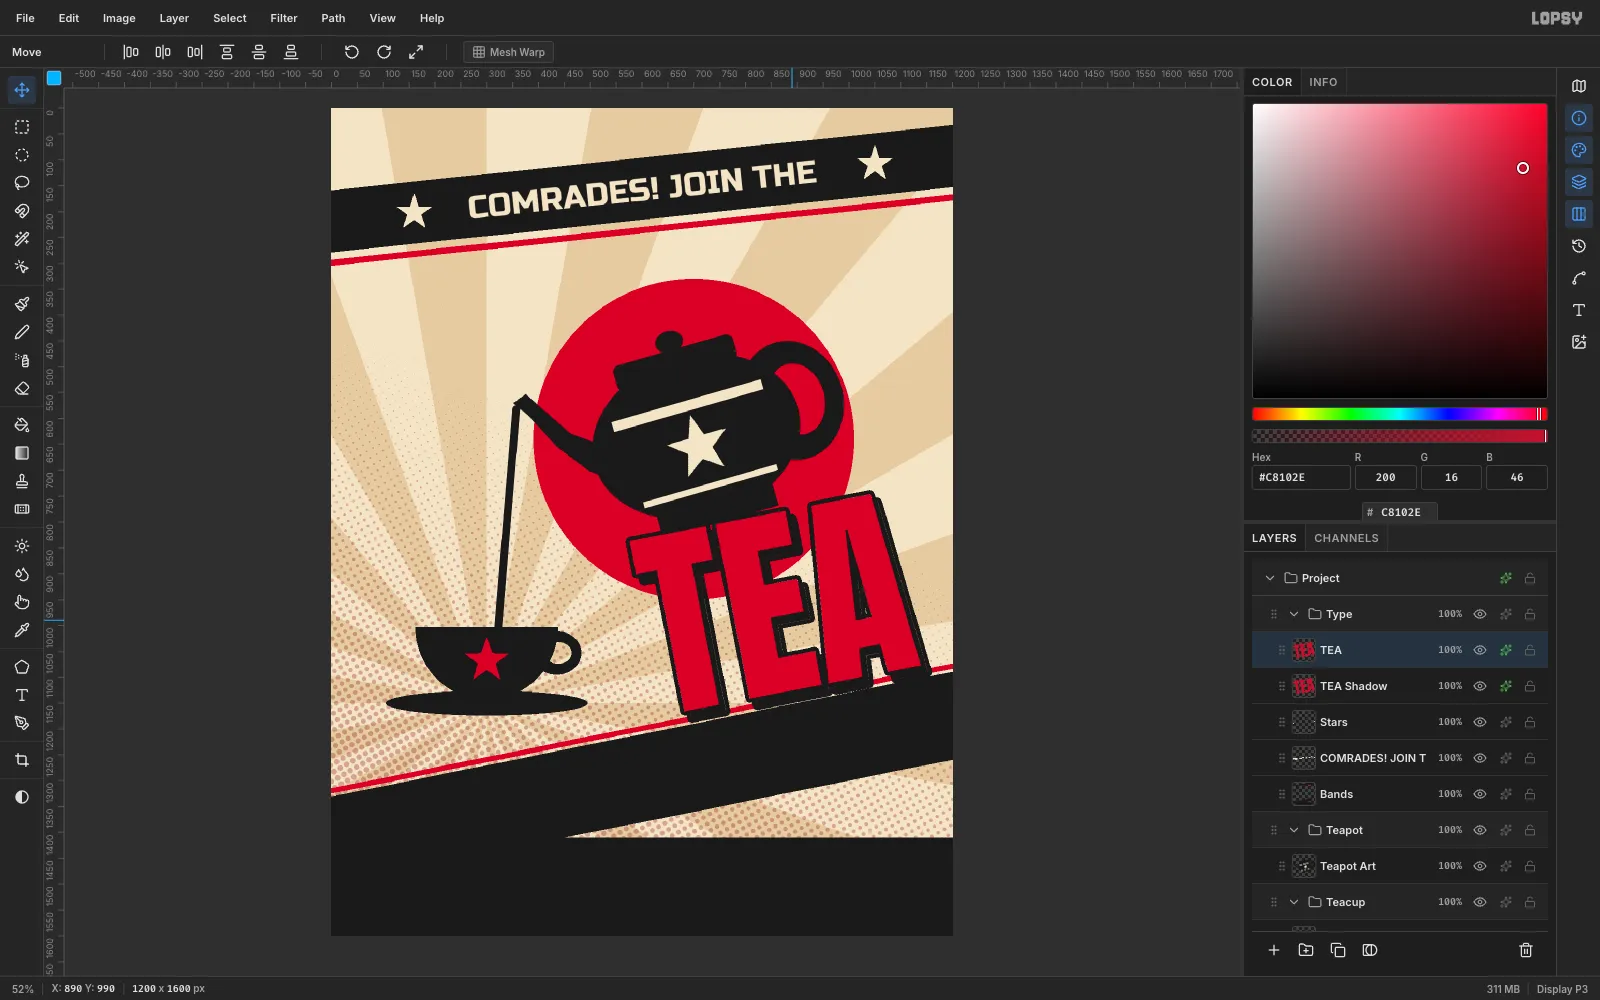Select the Paint Bucket tool

click(22, 425)
